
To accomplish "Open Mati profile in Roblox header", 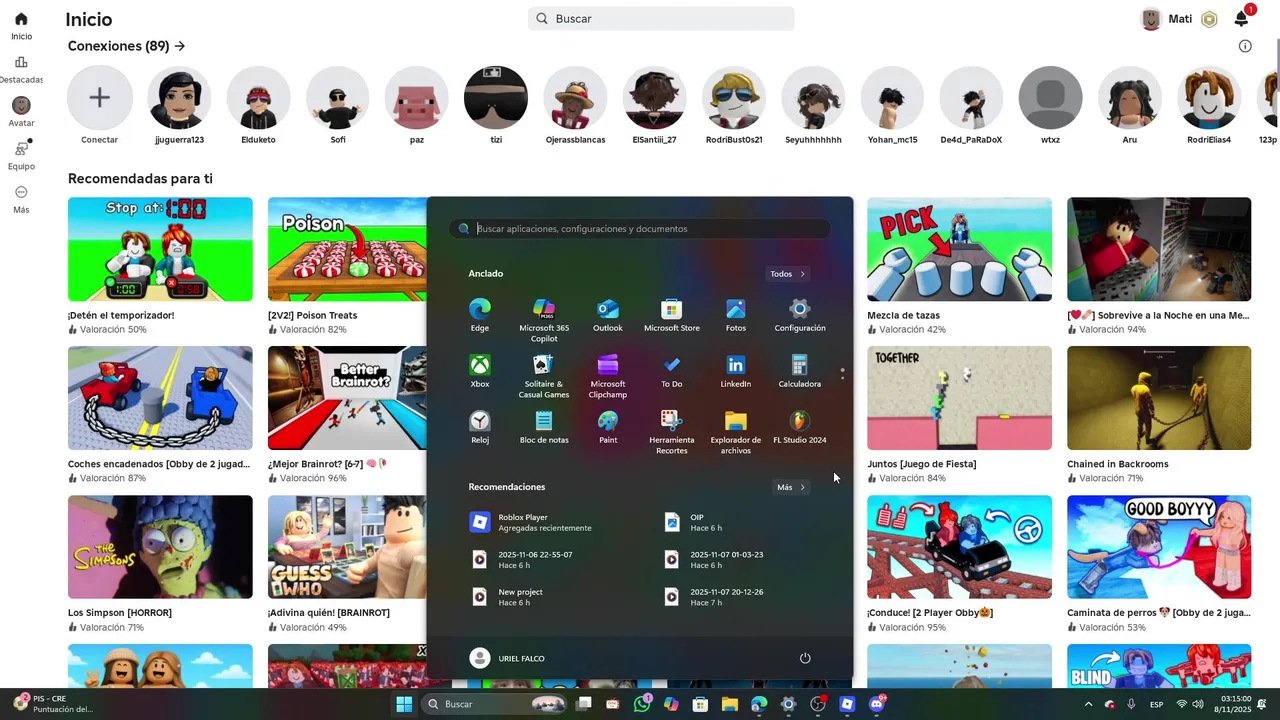I will click(1167, 19).
